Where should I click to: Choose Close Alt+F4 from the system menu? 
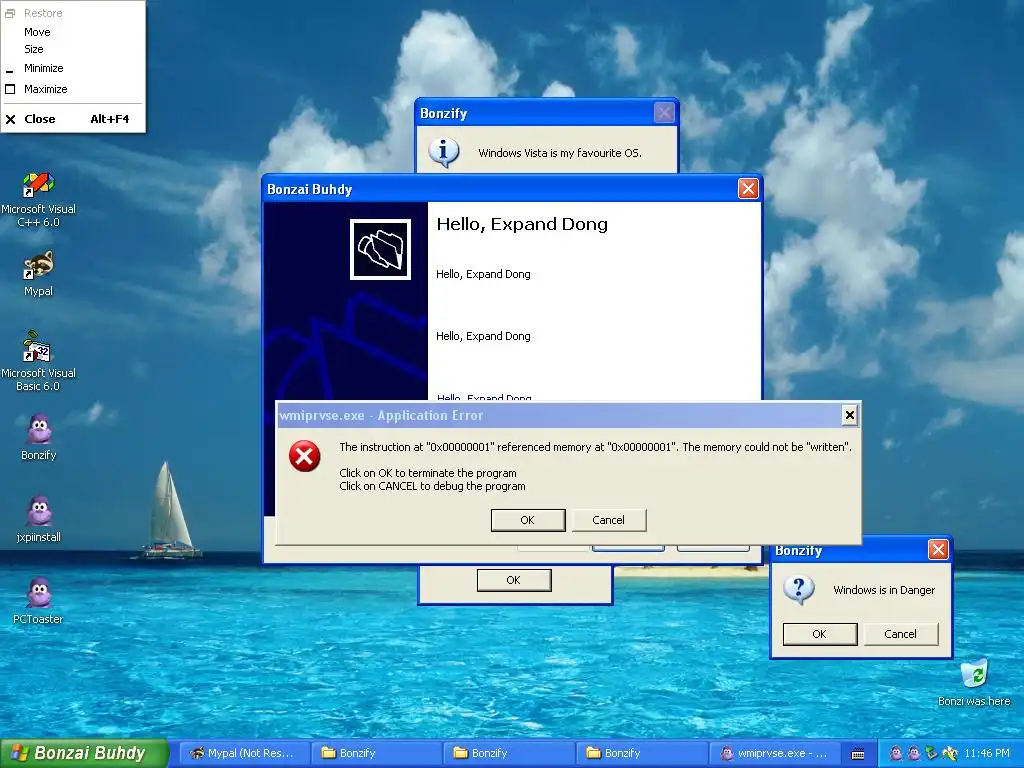pyautogui.click(x=73, y=119)
